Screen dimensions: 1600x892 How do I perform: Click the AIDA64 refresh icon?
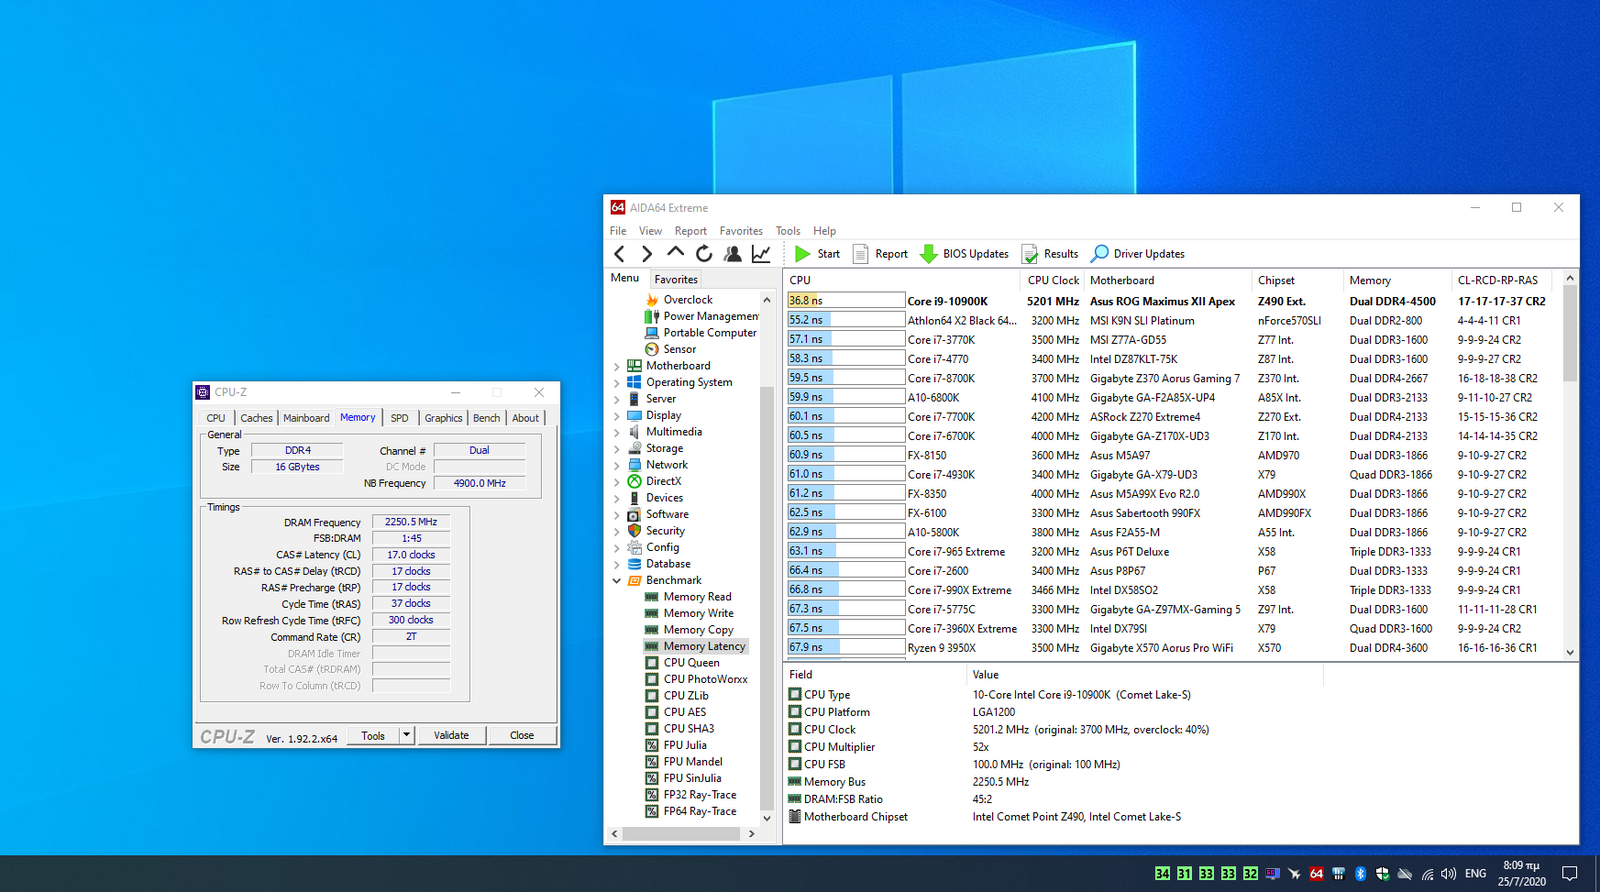pyautogui.click(x=704, y=254)
